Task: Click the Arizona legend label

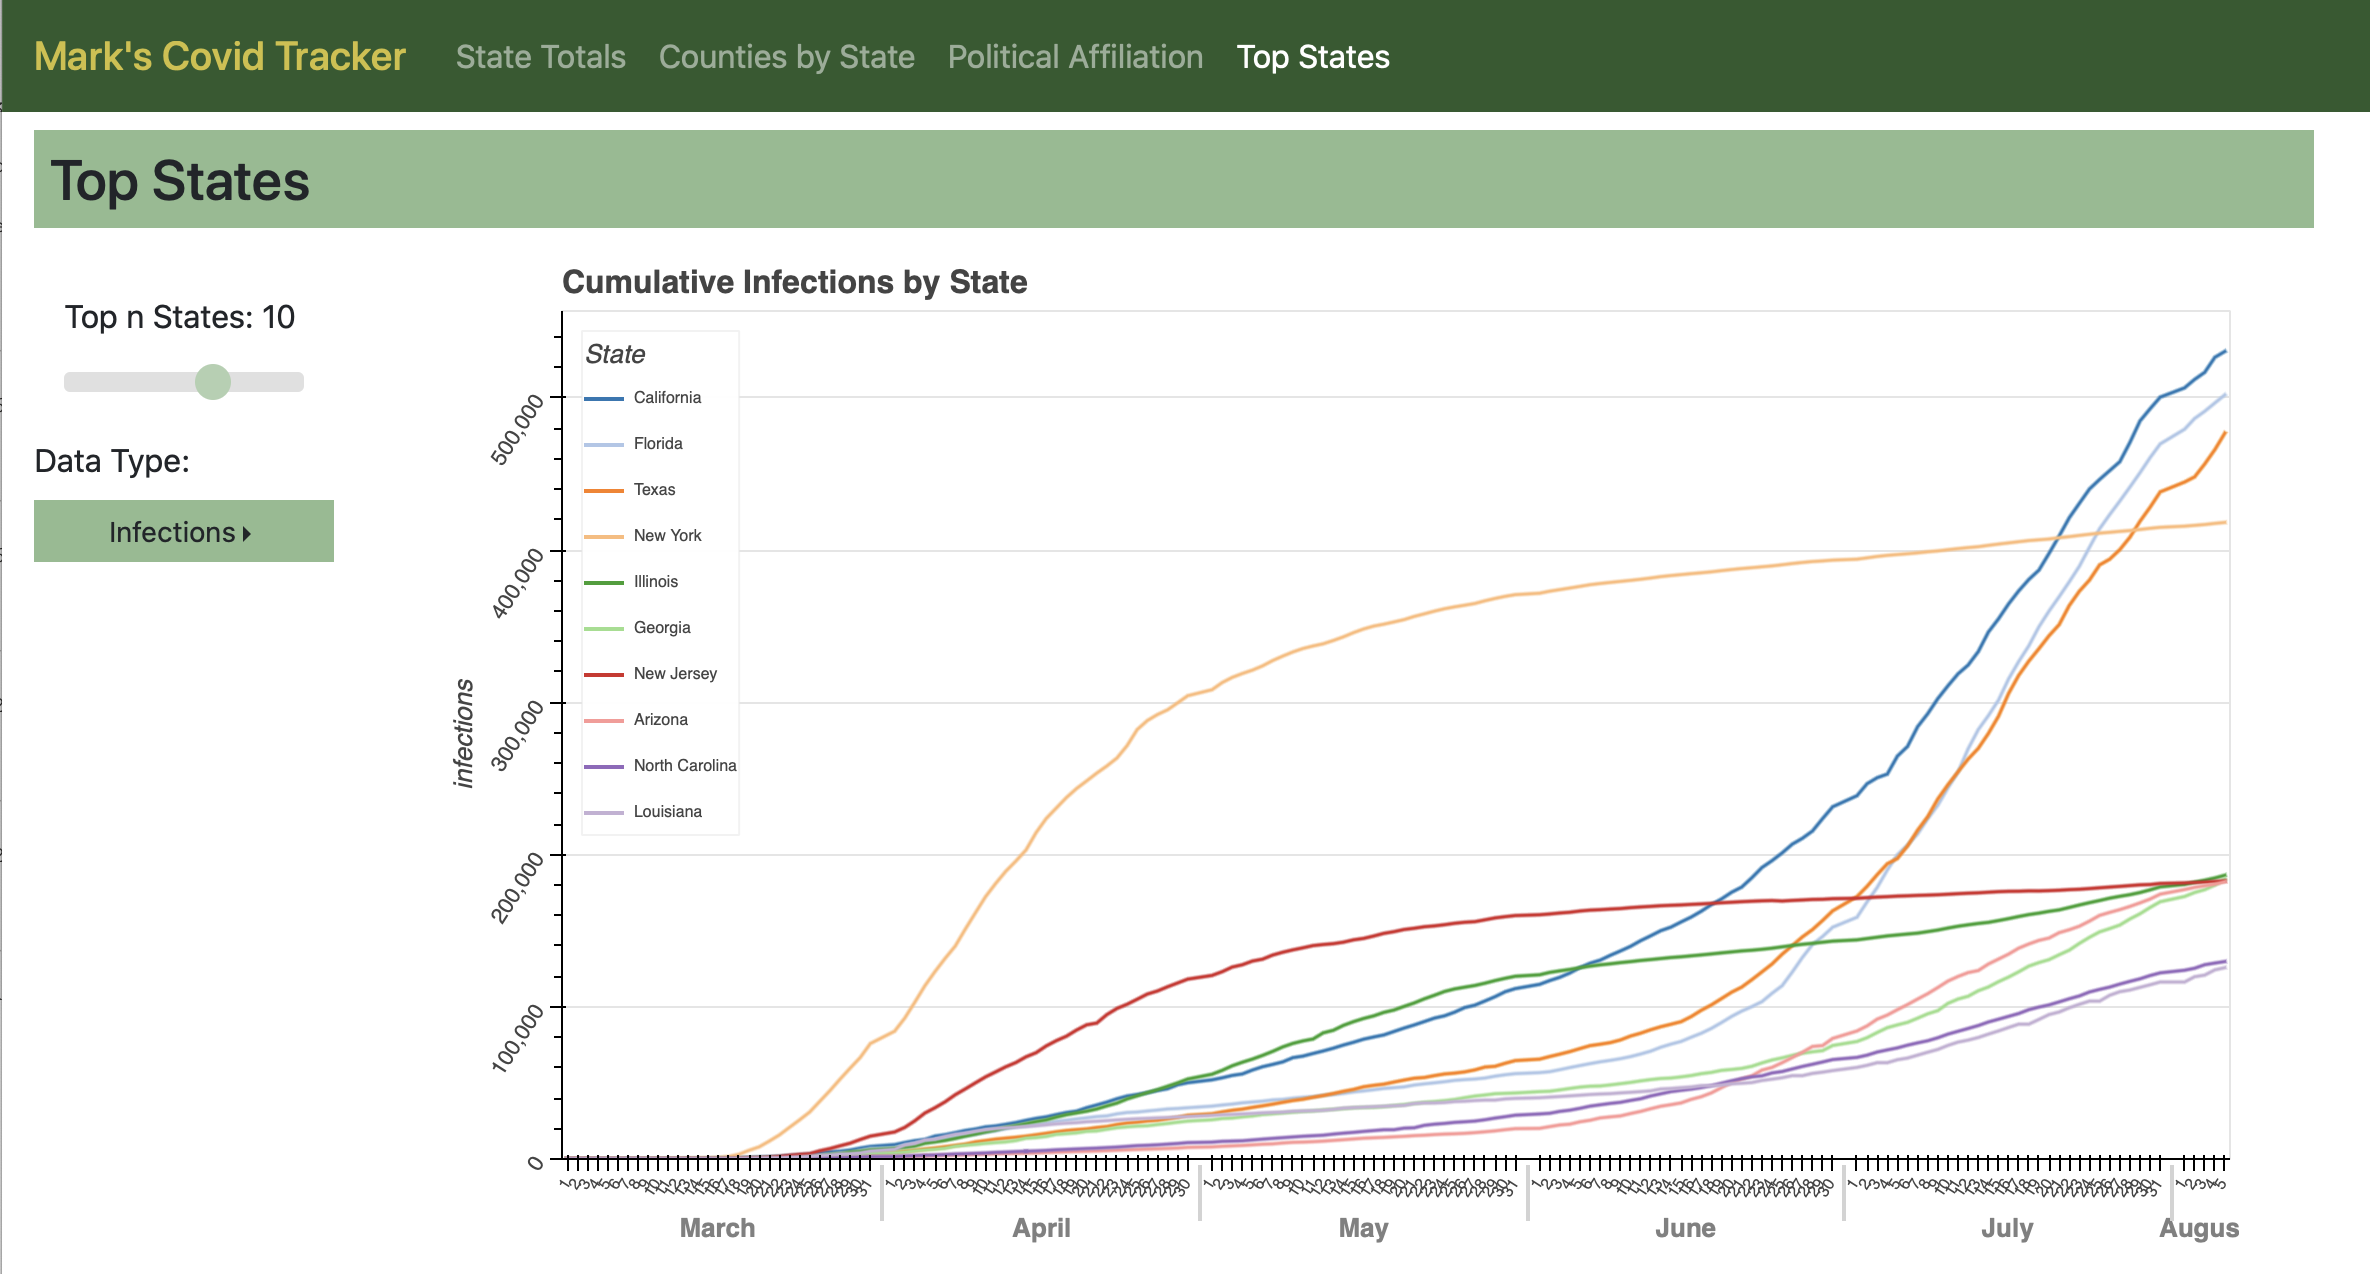Action: pos(660,719)
